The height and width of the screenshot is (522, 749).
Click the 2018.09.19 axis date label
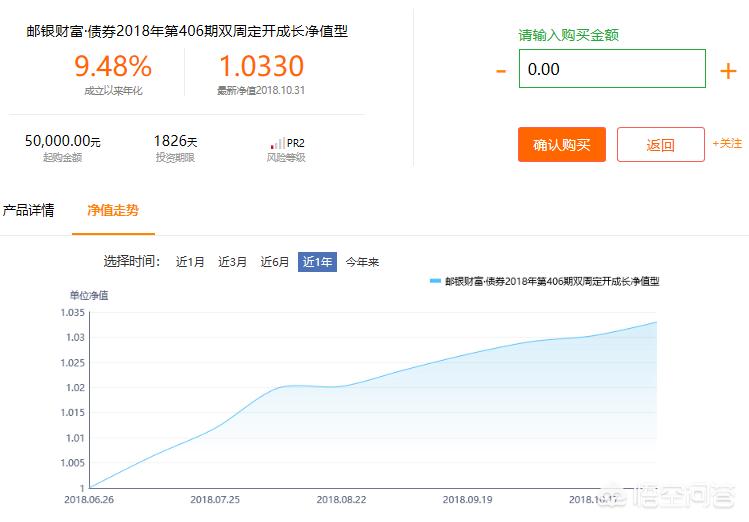pyautogui.click(x=467, y=500)
